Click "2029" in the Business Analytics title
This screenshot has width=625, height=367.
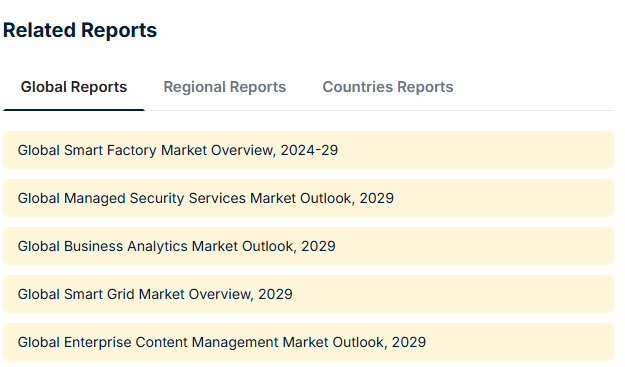point(318,246)
